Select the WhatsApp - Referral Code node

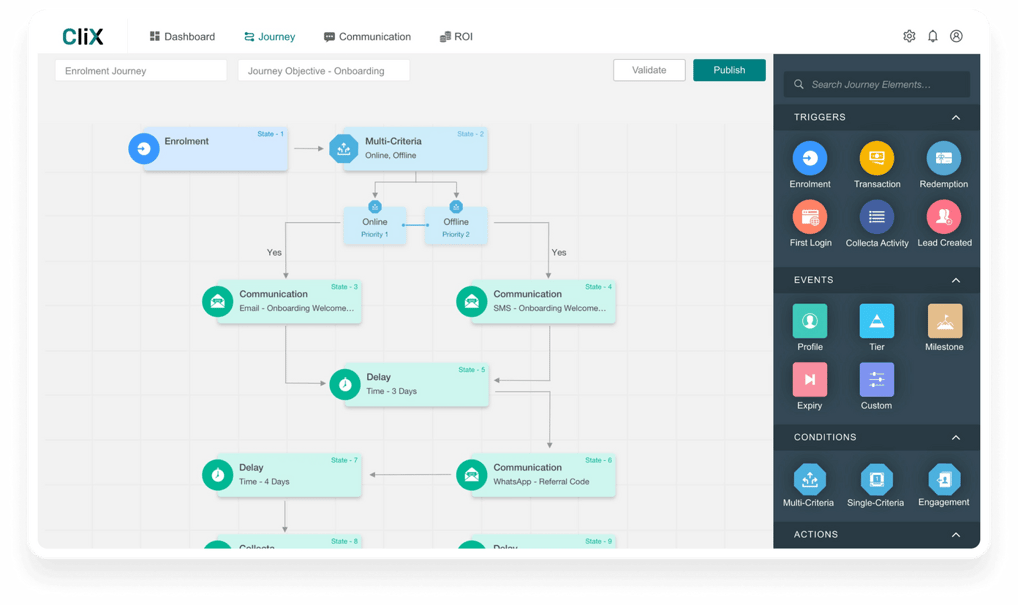coord(543,475)
